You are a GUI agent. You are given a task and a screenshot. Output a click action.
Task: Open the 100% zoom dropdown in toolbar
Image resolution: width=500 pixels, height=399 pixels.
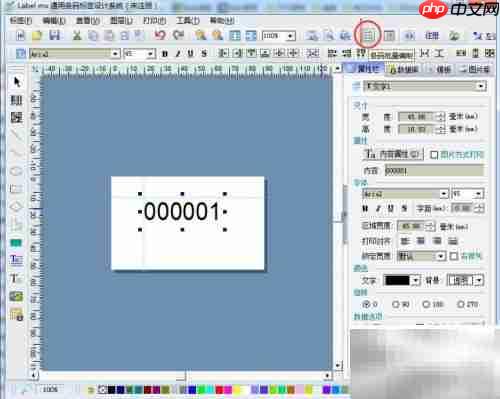[x=291, y=36]
